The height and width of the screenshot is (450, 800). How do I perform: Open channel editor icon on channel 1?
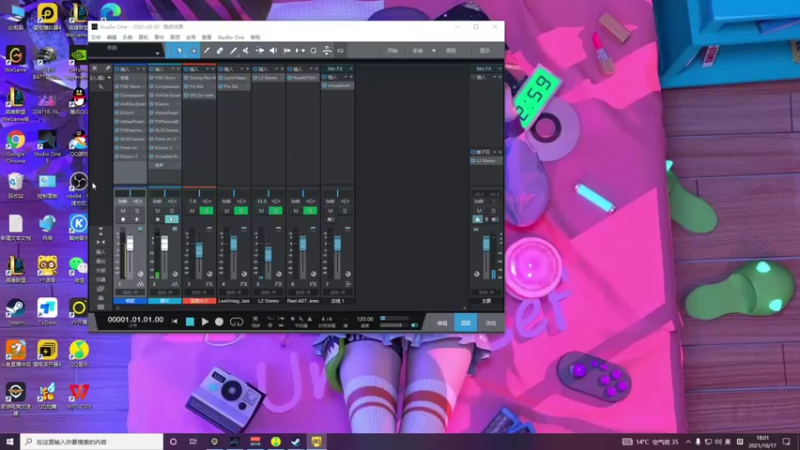[x=140, y=284]
